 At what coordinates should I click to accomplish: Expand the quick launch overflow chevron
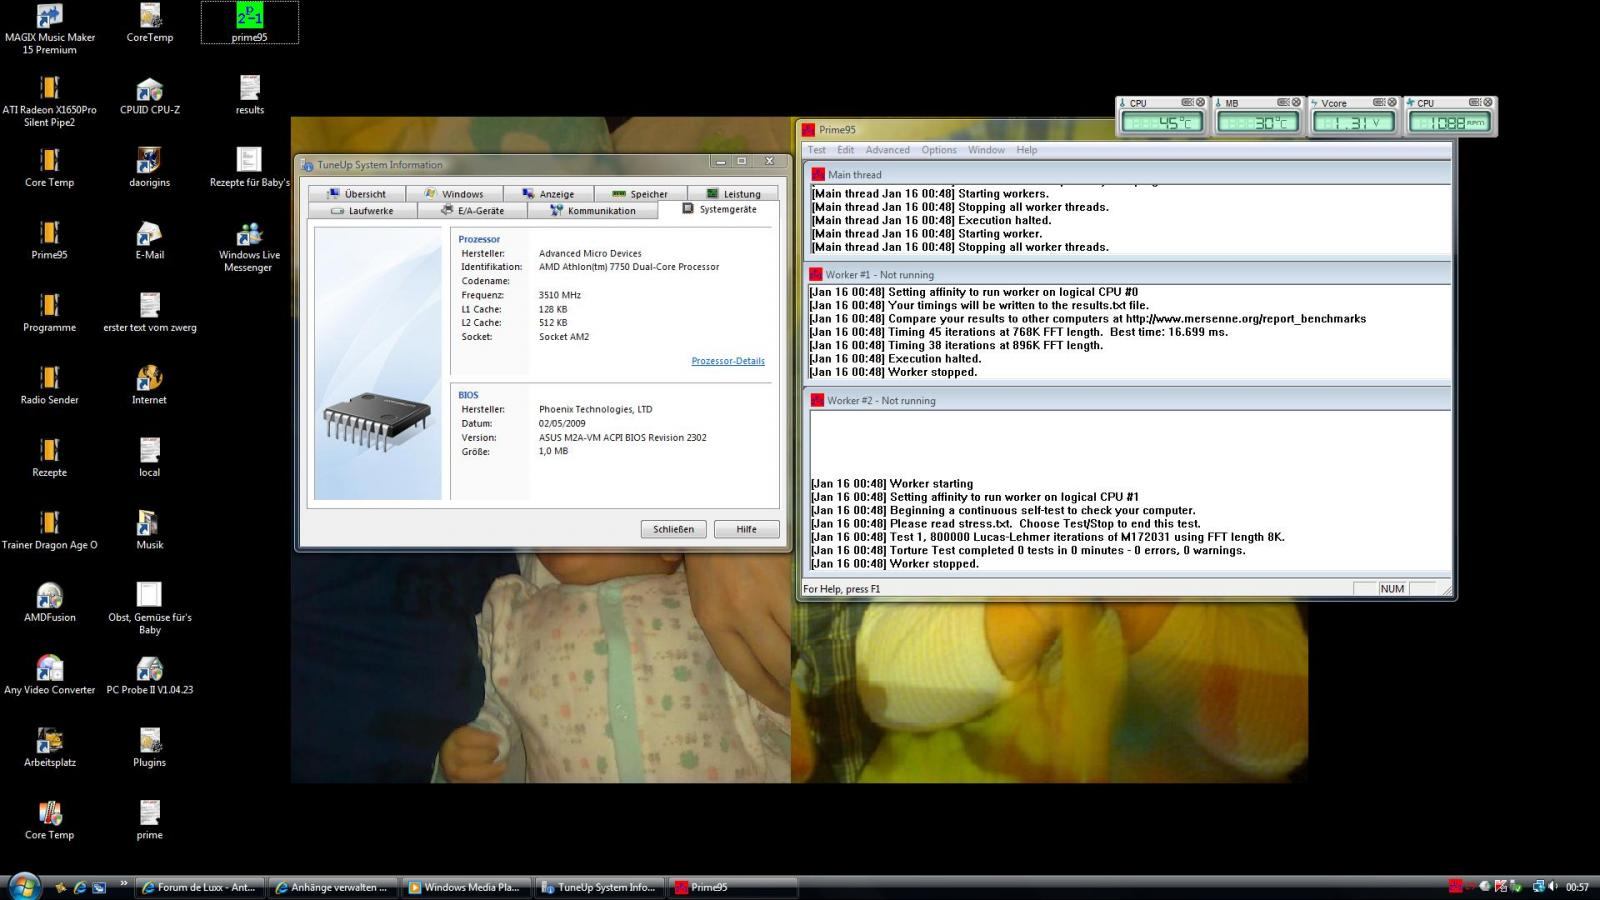(123, 883)
